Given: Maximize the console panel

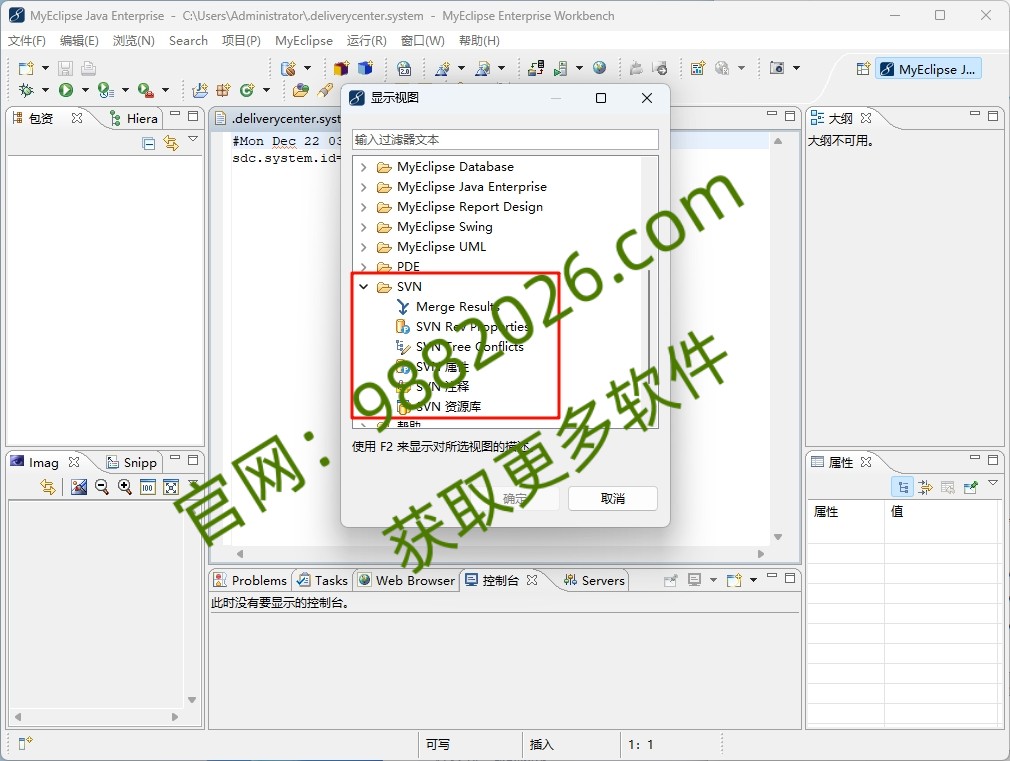Looking at the screenshot, I should click(x=790, y=578).
